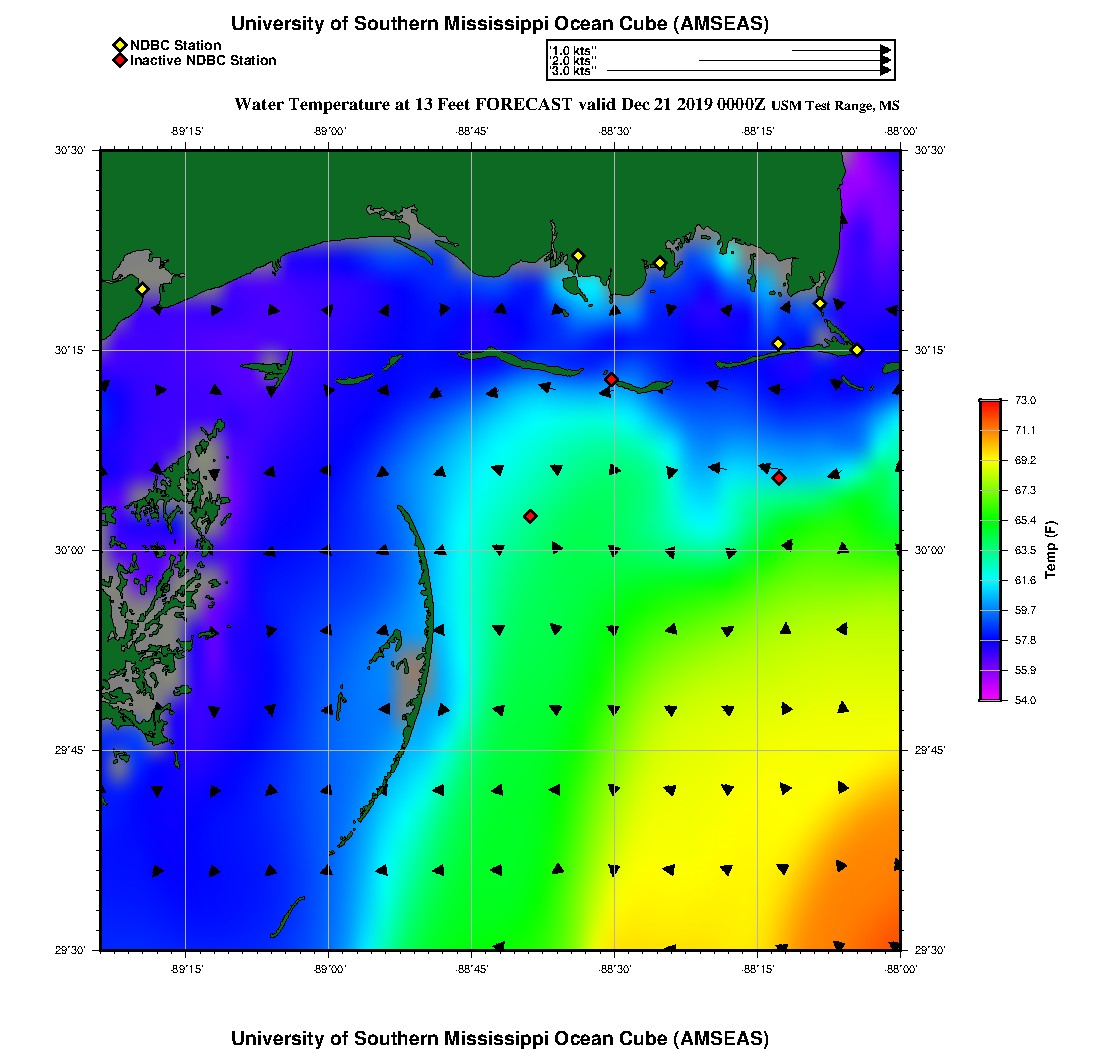This screenshot has width=1100, height=1050.
Task: Click the red Inactive NDBC Station legend diamond
Action: tap(119, 61)
